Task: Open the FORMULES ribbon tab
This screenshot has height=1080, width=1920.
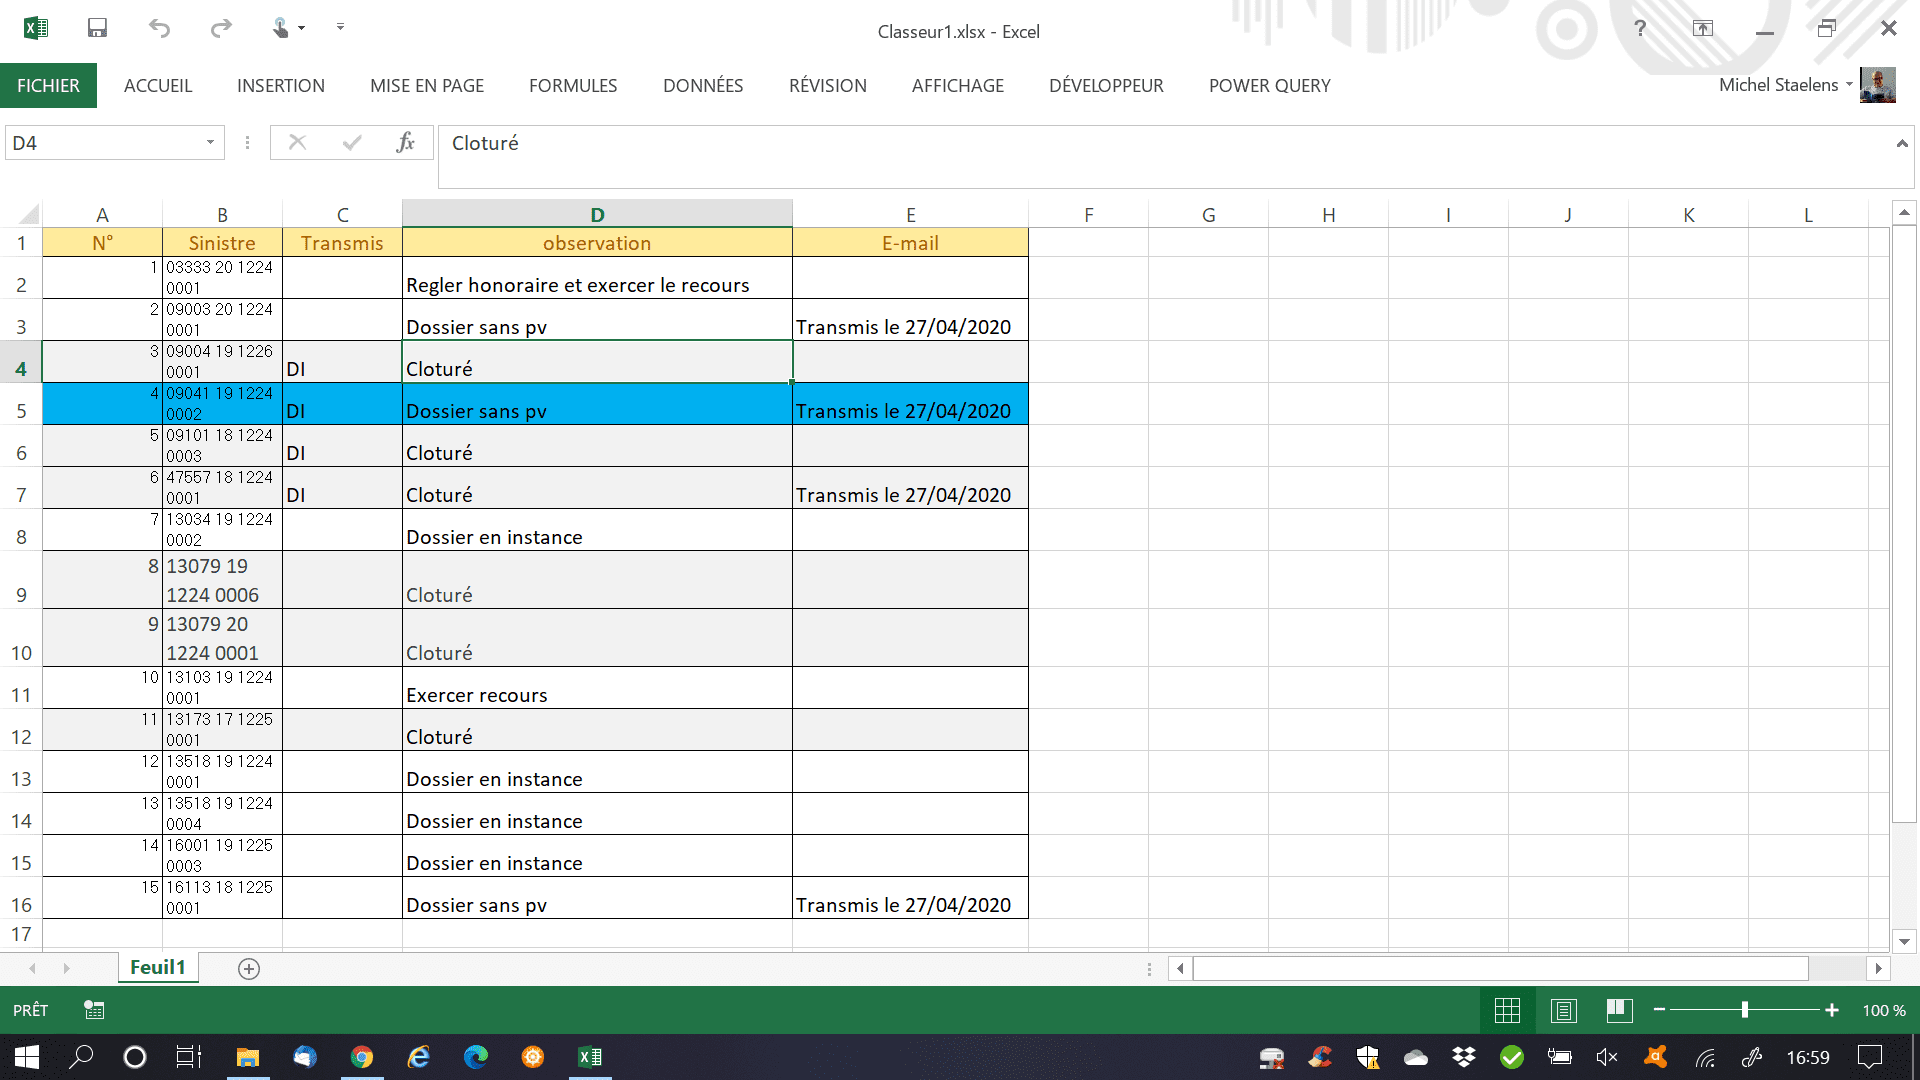Action: point(573,86)
